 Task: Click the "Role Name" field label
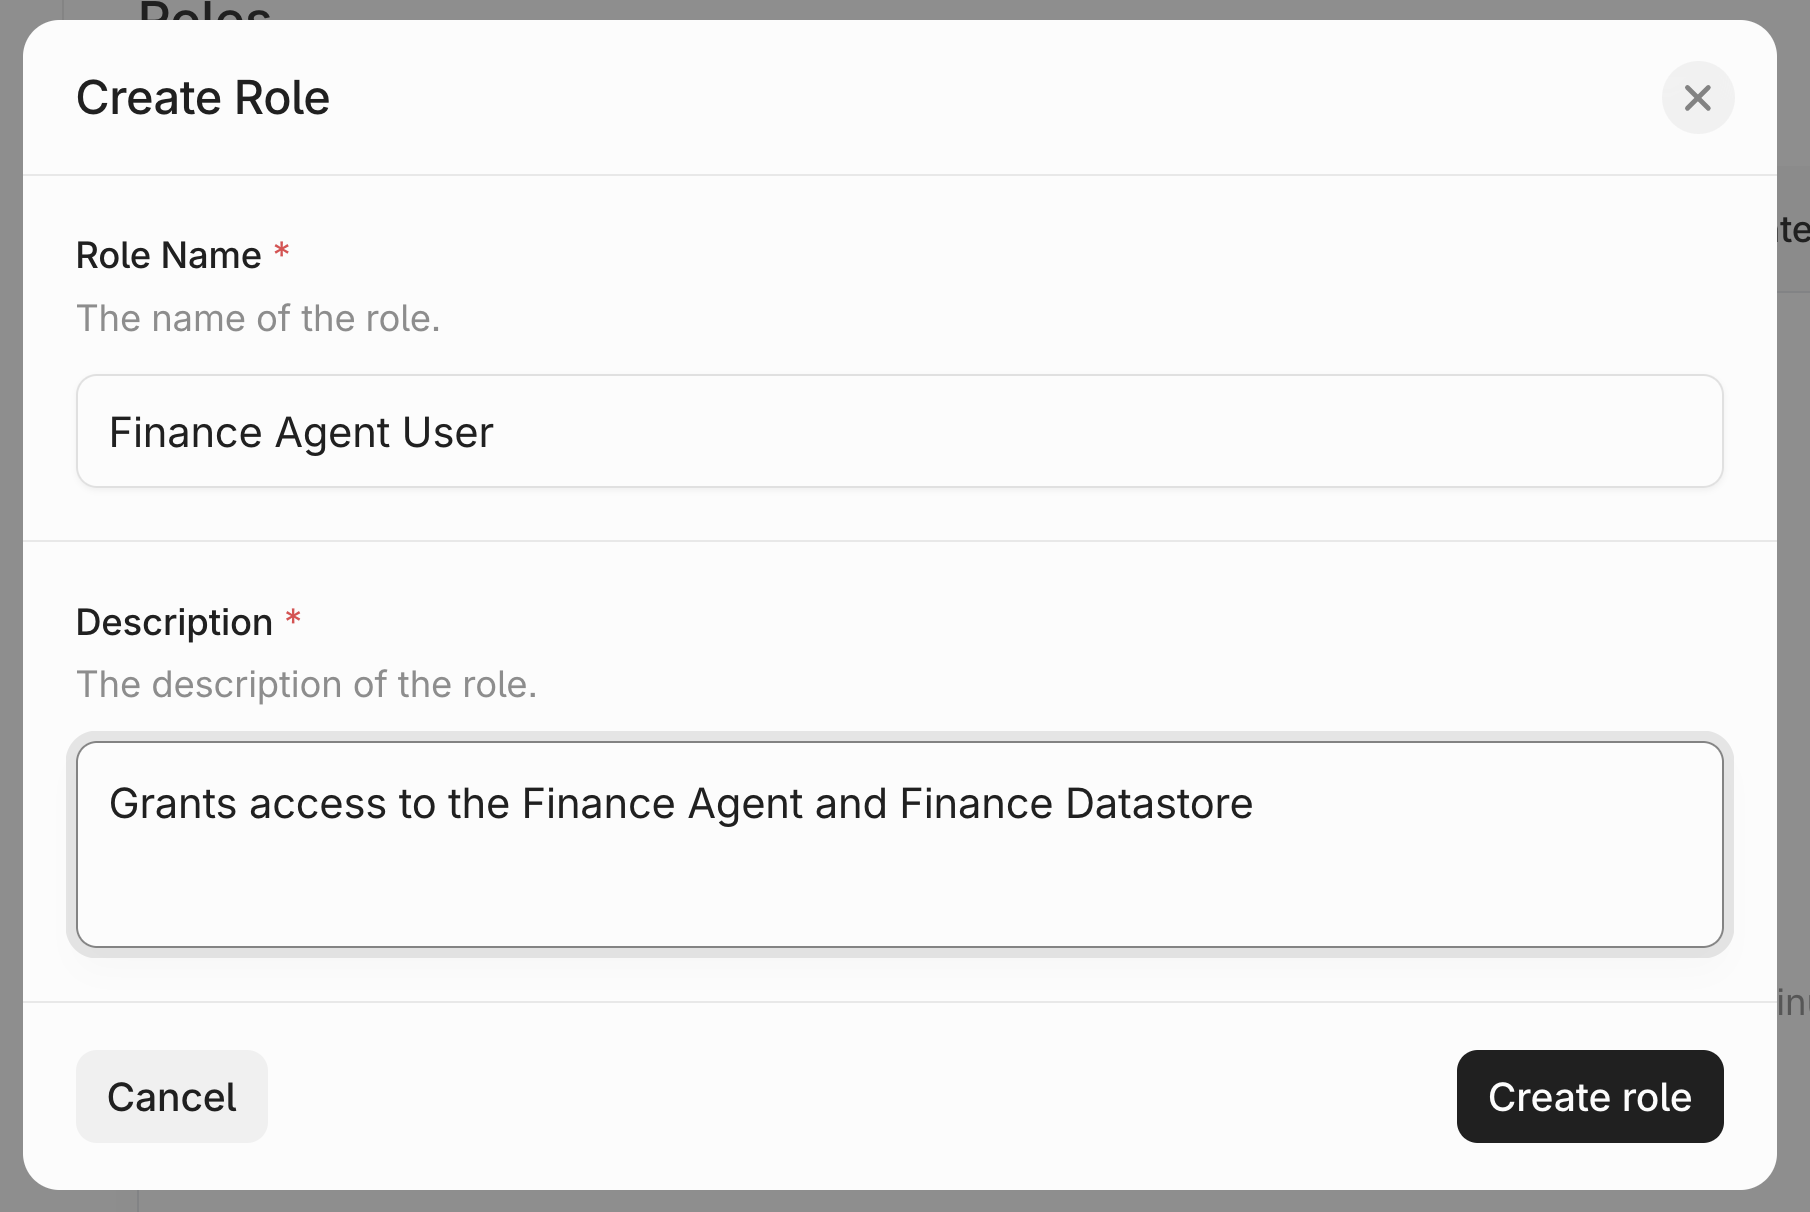(x=168, y=255)
